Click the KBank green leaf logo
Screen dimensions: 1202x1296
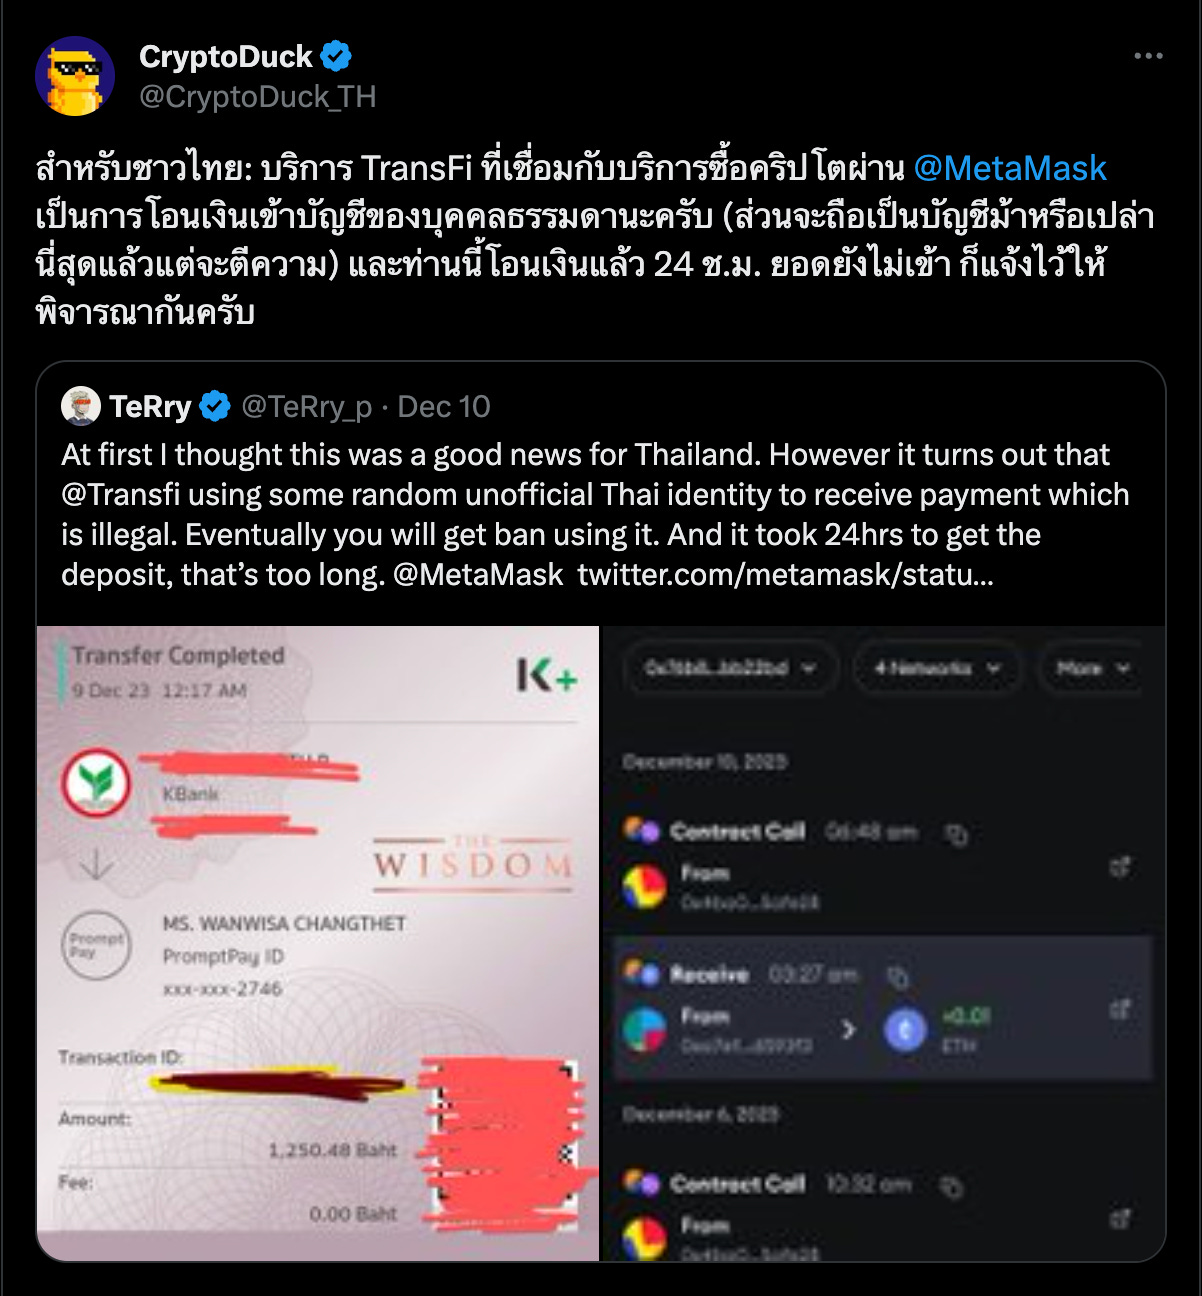tap(96, 782)
